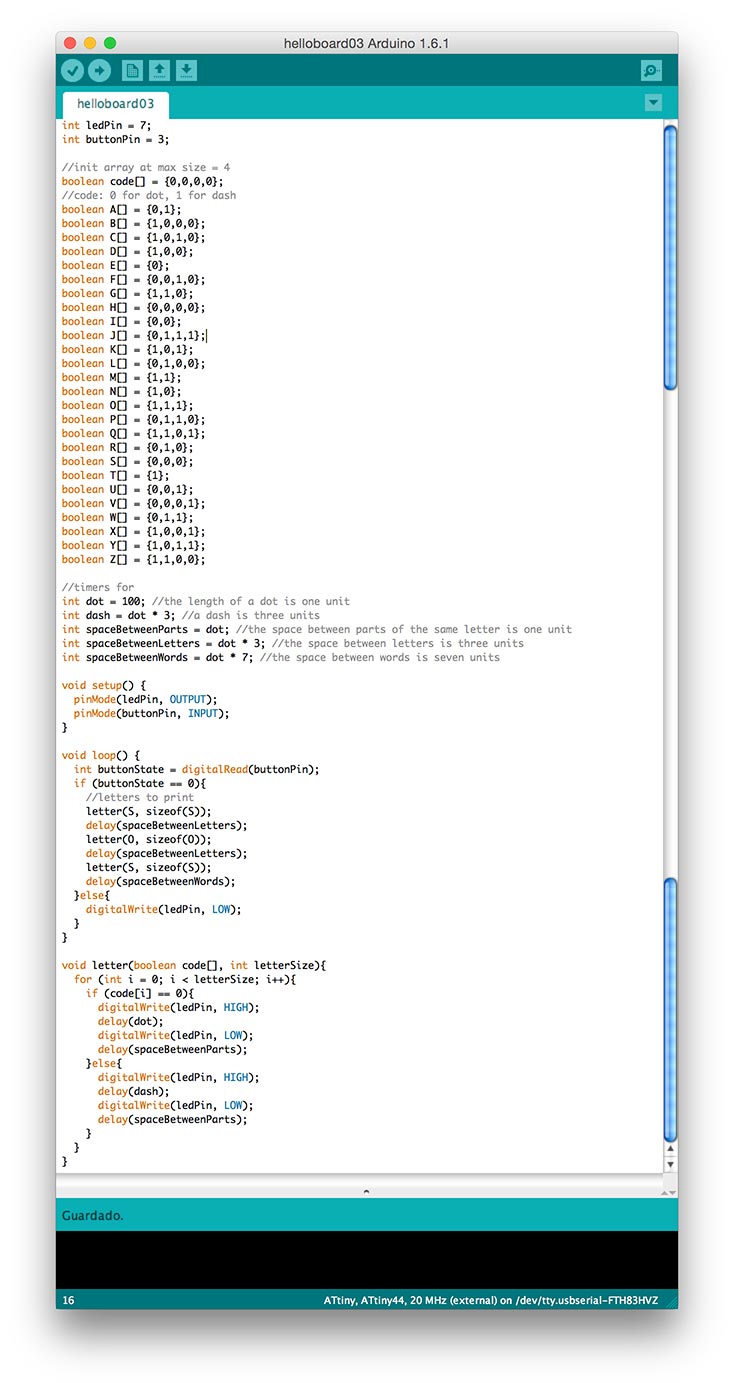Click the 'void setup() {' line

[x=104, y=685]
